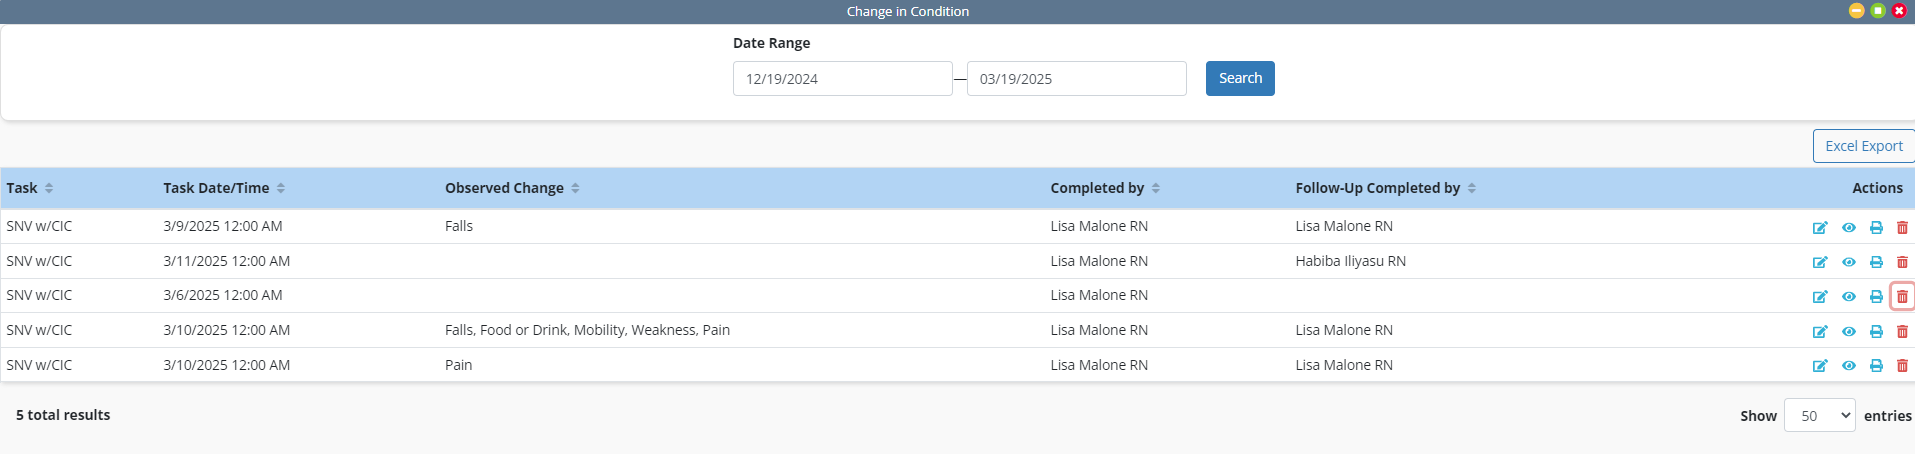Delete the 3/9/2025 Falls record
The image size is (1915, 454).
[1902, 227]
